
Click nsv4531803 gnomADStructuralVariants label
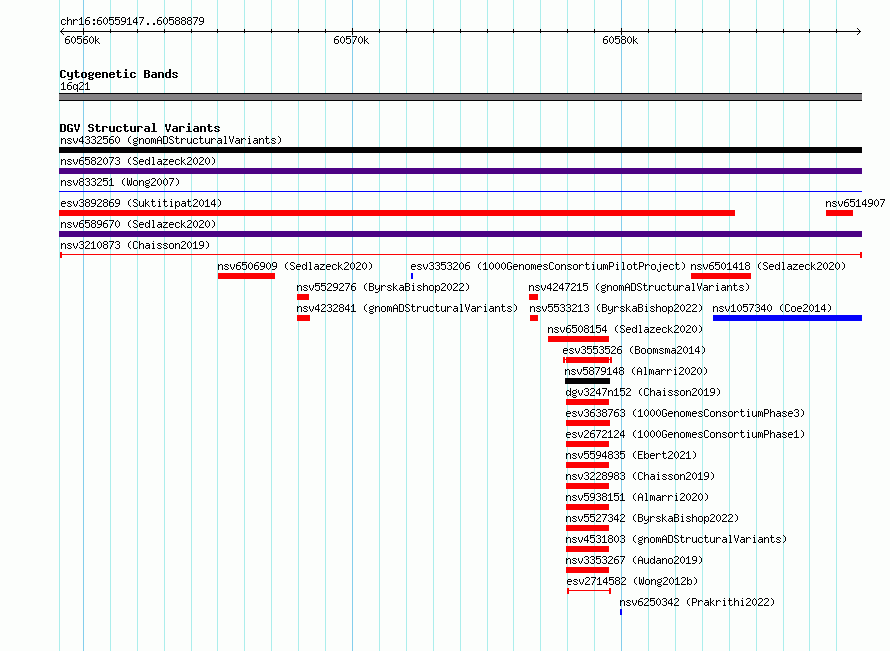676,539
